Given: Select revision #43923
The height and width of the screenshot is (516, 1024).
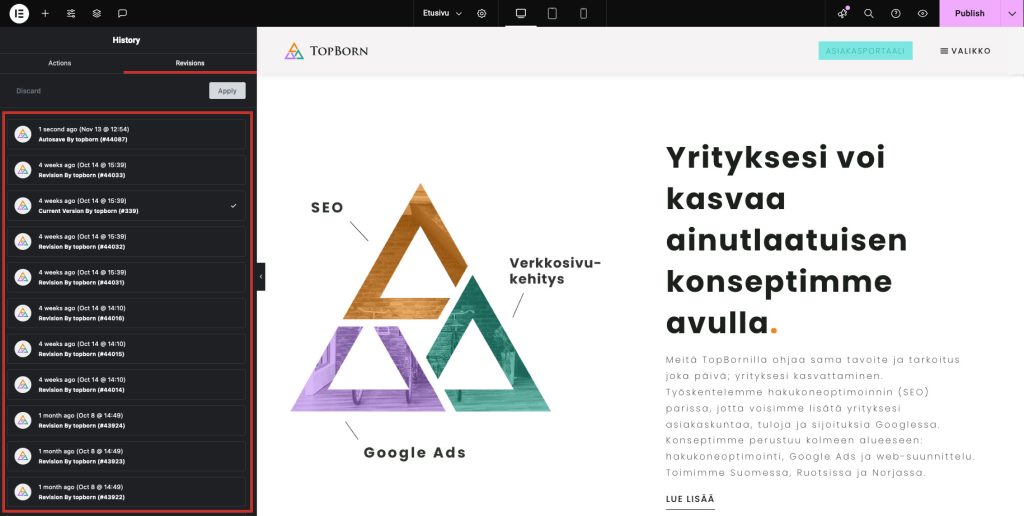Looking at the screenshot, I should pos(127,456).
